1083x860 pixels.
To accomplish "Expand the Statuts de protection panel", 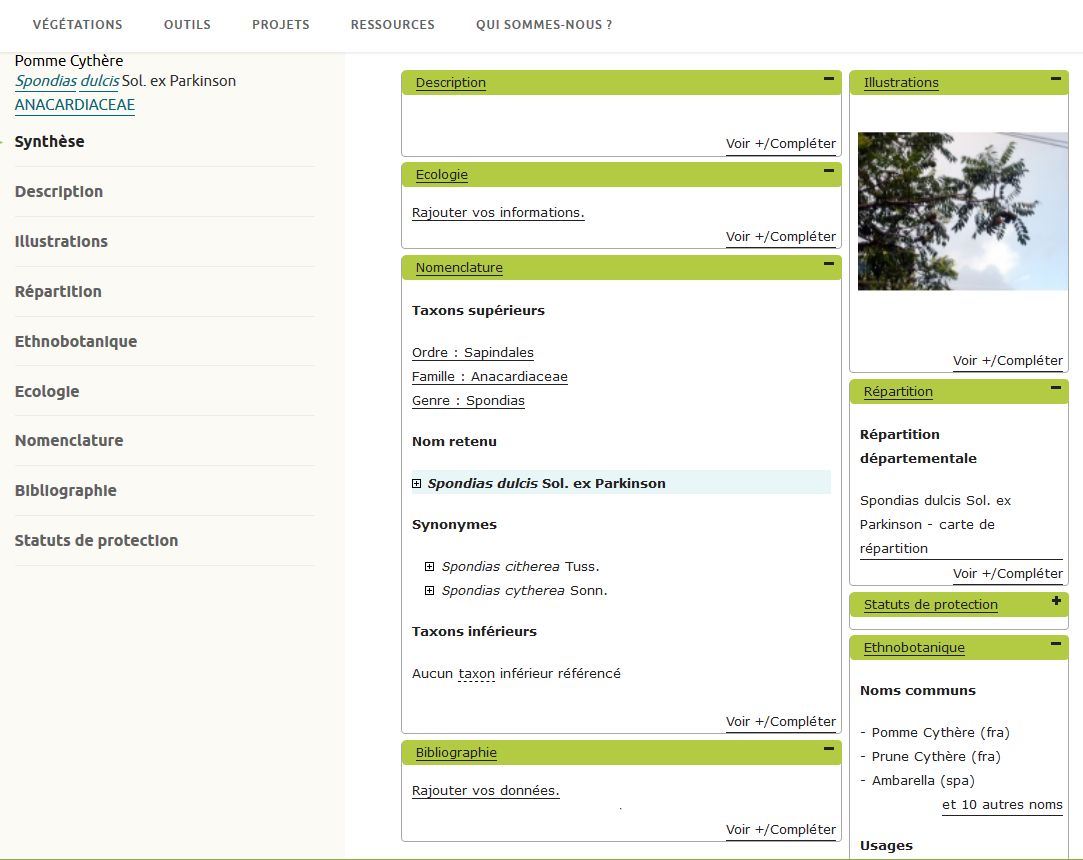I will pyautogui.click(x=1055, y=600).
